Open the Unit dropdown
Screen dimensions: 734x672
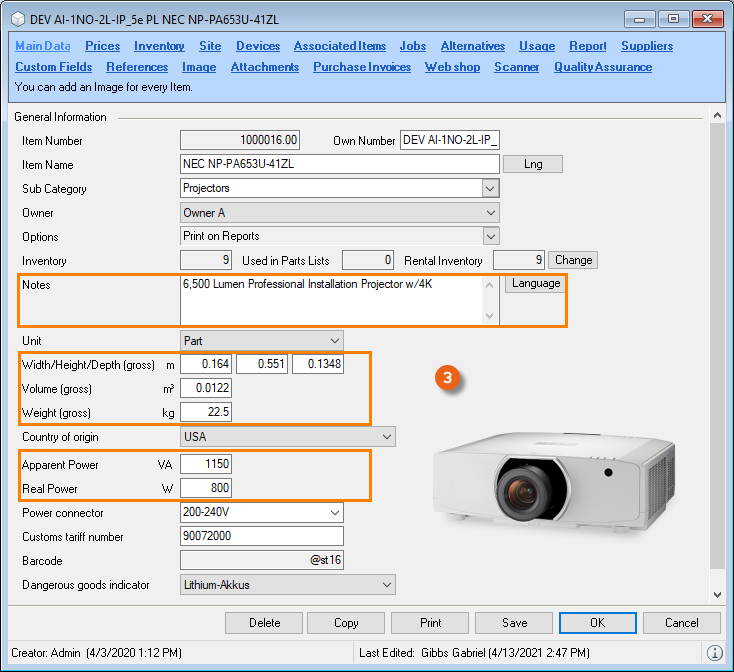point(334,341)
